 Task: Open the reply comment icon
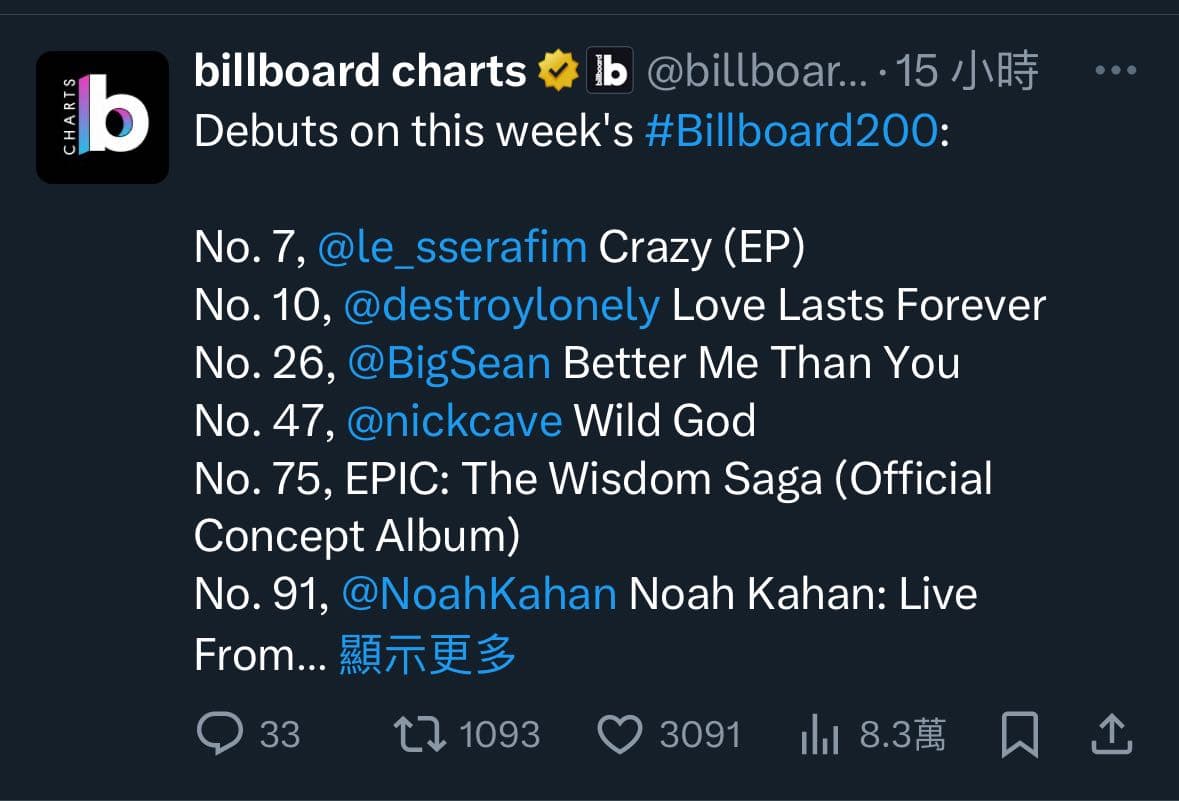coord(220,733)
